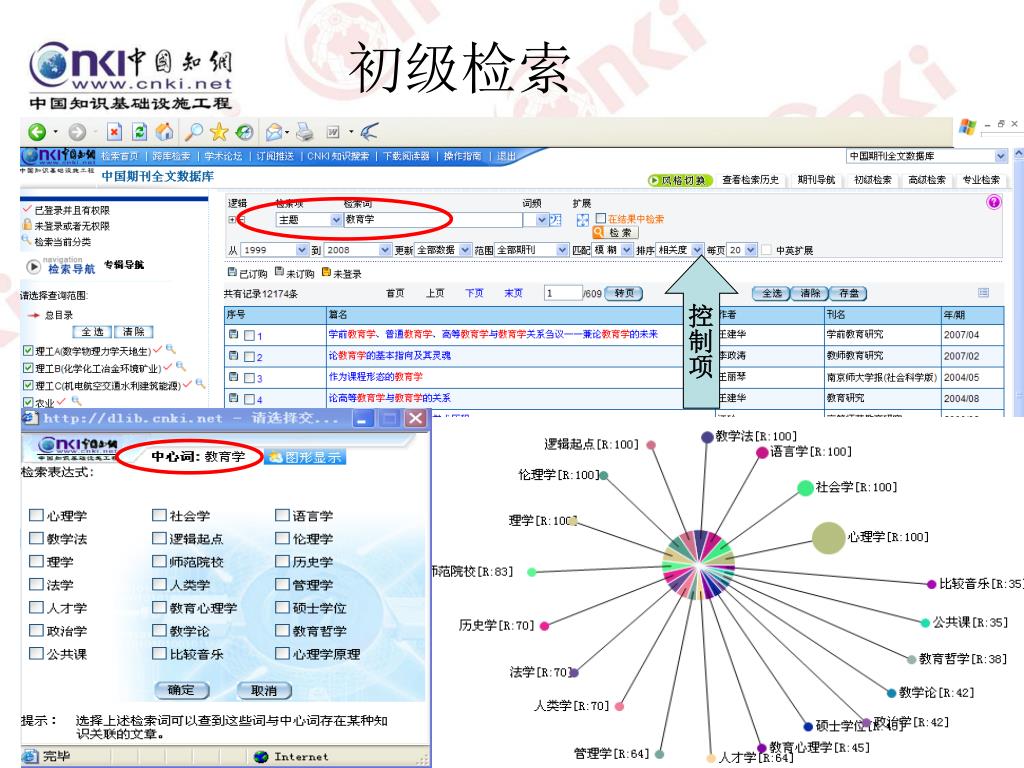Click 学术论坛 in top navigation bar
The width and height of the screenshot is (1024, 768).
tap(223, 156)
